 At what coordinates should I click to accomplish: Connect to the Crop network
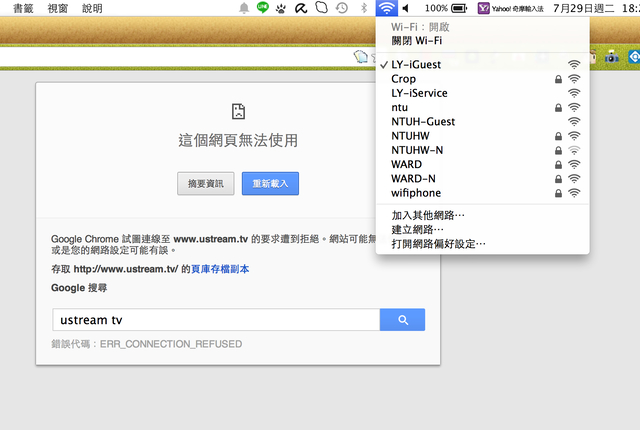[x=482, y=79]
